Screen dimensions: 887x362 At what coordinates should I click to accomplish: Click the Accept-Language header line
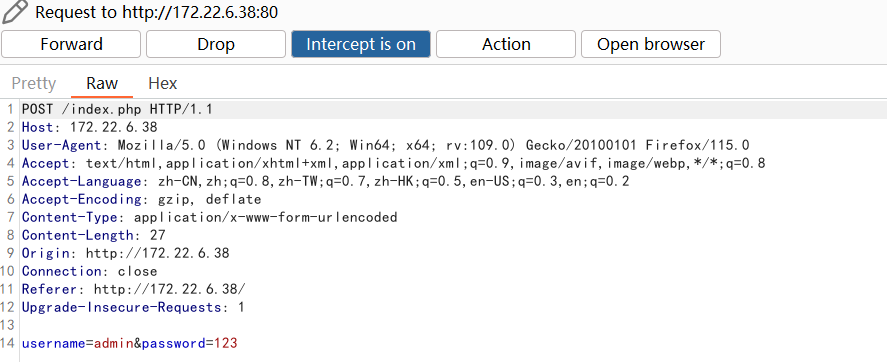coord(325,182)
